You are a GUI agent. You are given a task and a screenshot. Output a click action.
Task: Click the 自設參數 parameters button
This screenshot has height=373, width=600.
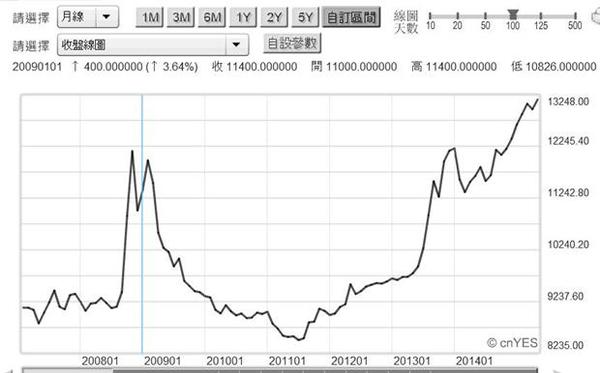[x=292, y=43]
